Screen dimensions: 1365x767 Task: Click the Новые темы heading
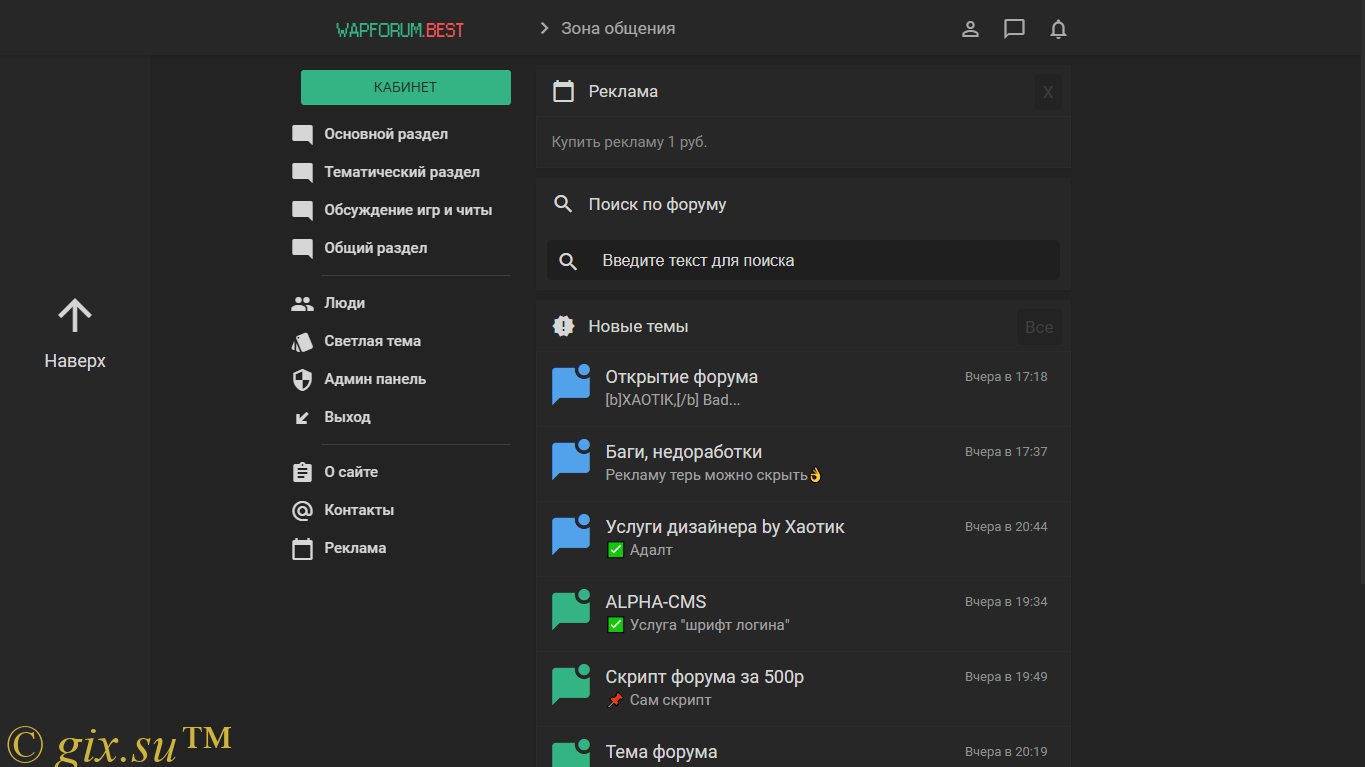pyautogui.click(x=638, y=326)
